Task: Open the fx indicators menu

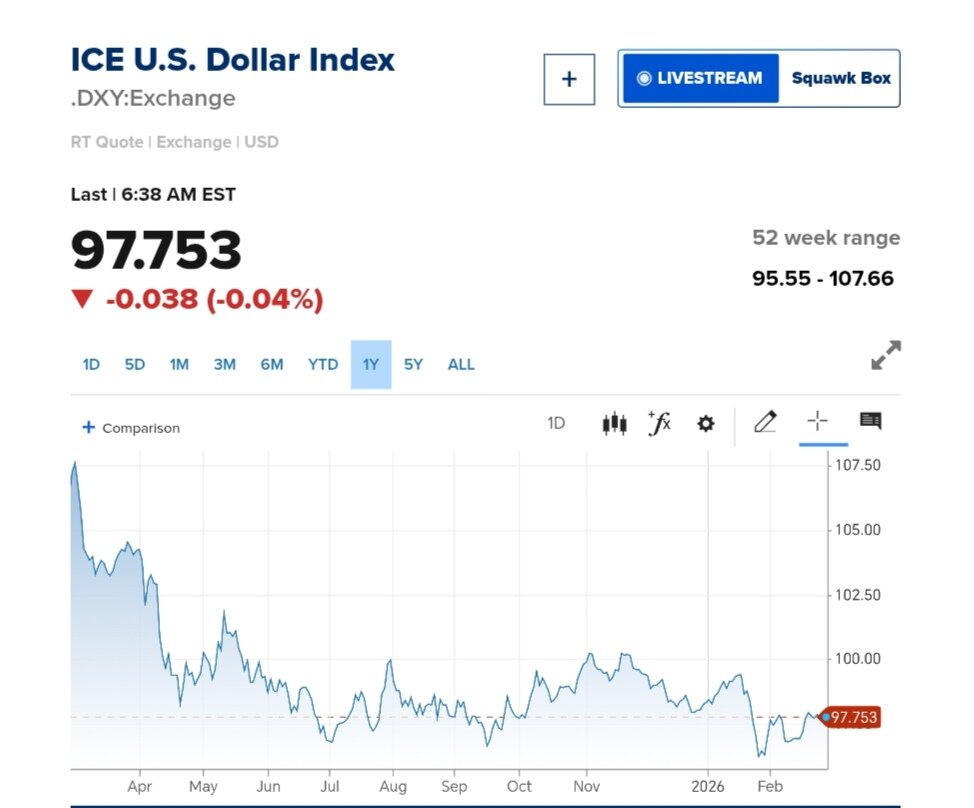Action: [659, 423]
